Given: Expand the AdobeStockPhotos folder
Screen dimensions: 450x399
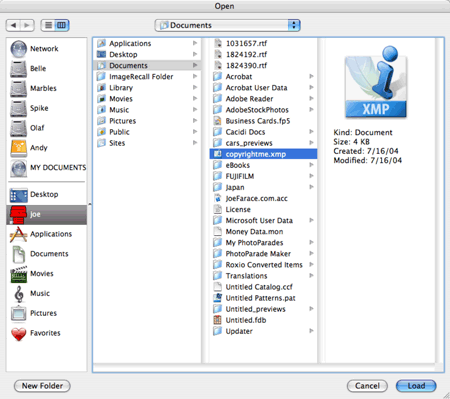Looking at the screenshot, I should tap(311, 109).
